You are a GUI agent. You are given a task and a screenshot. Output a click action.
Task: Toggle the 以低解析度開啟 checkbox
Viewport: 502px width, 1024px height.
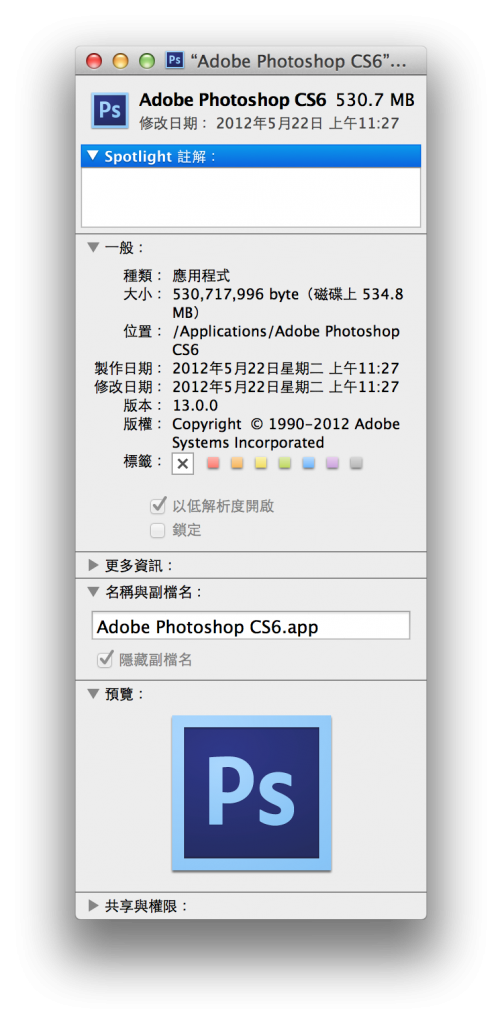click(x=157, y=505)
